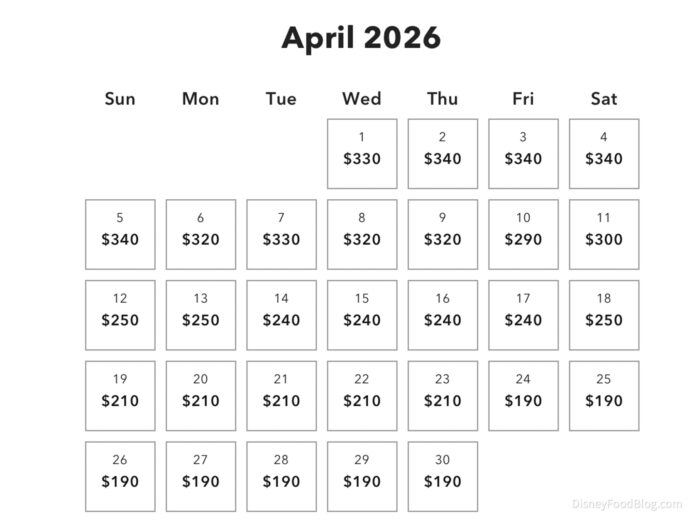Click the Sat column header
This screenshot has height=529, width=700.
point(603,98)
